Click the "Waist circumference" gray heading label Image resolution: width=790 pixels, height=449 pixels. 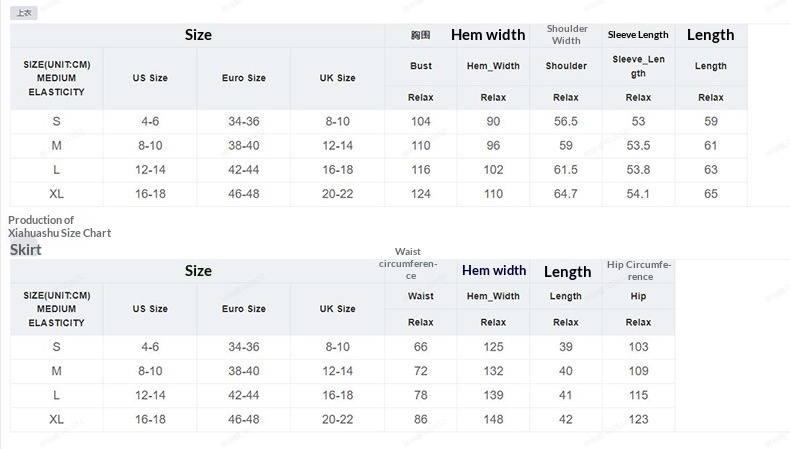410,263
